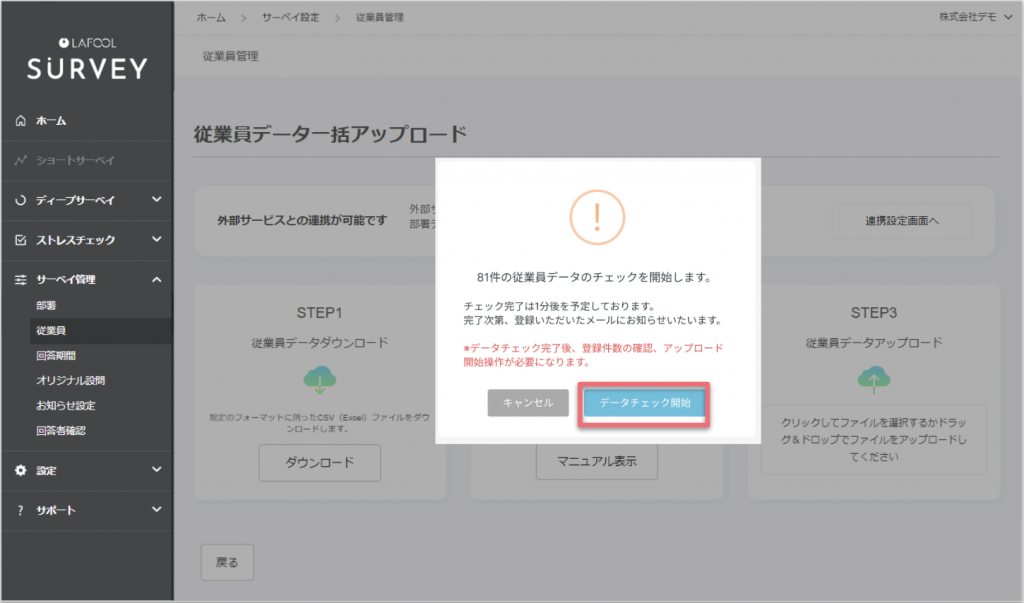Select 回答者確認 in the sidebar
1024x603 pixels.
click(61, 431)
